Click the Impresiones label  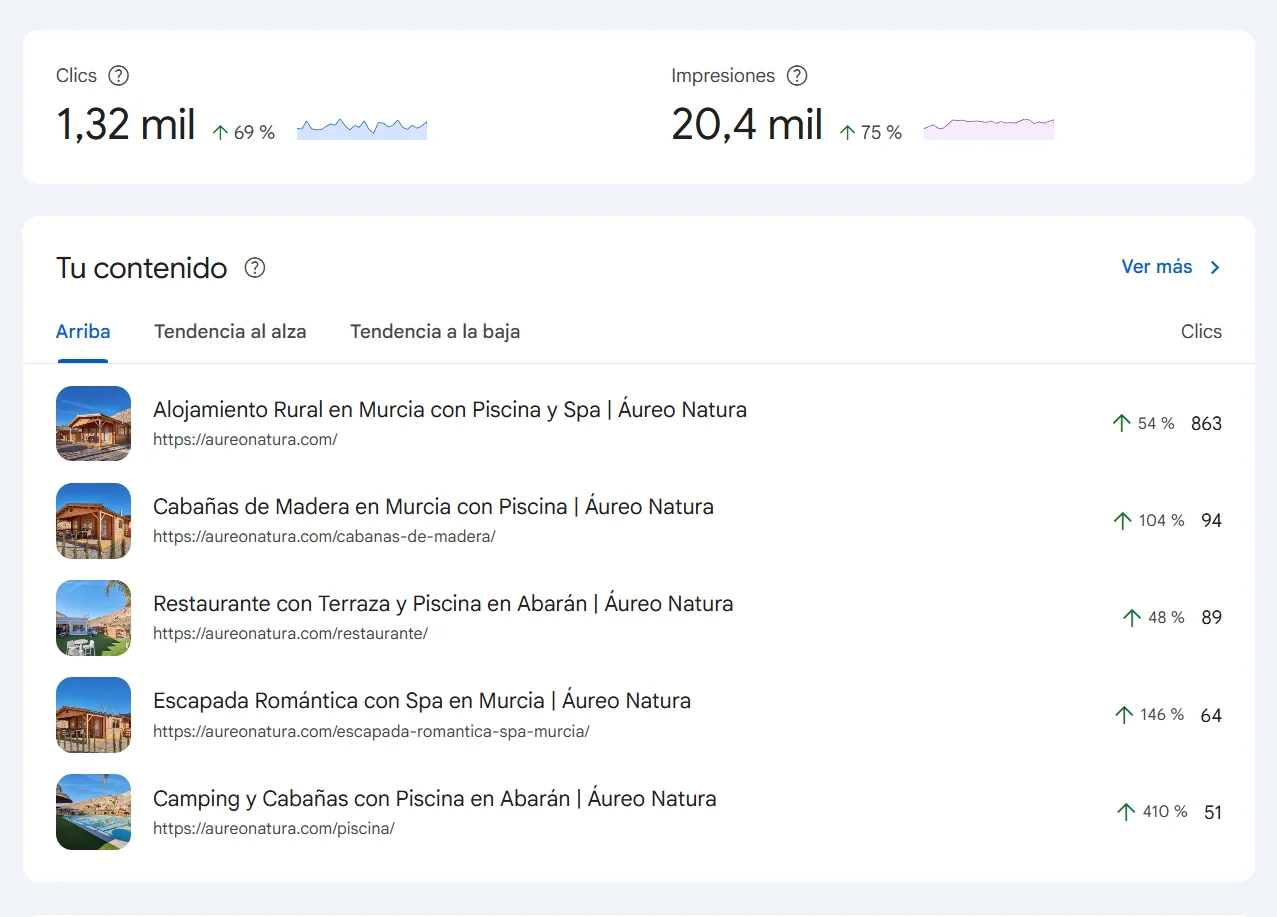click(723, 76)
